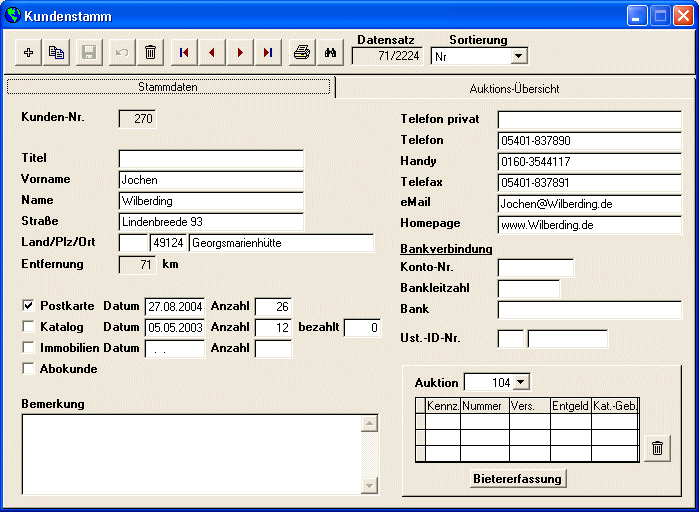699x512 pixels.
Task: Click the Vorname field containing Jochen
Action: click(211, 180)
